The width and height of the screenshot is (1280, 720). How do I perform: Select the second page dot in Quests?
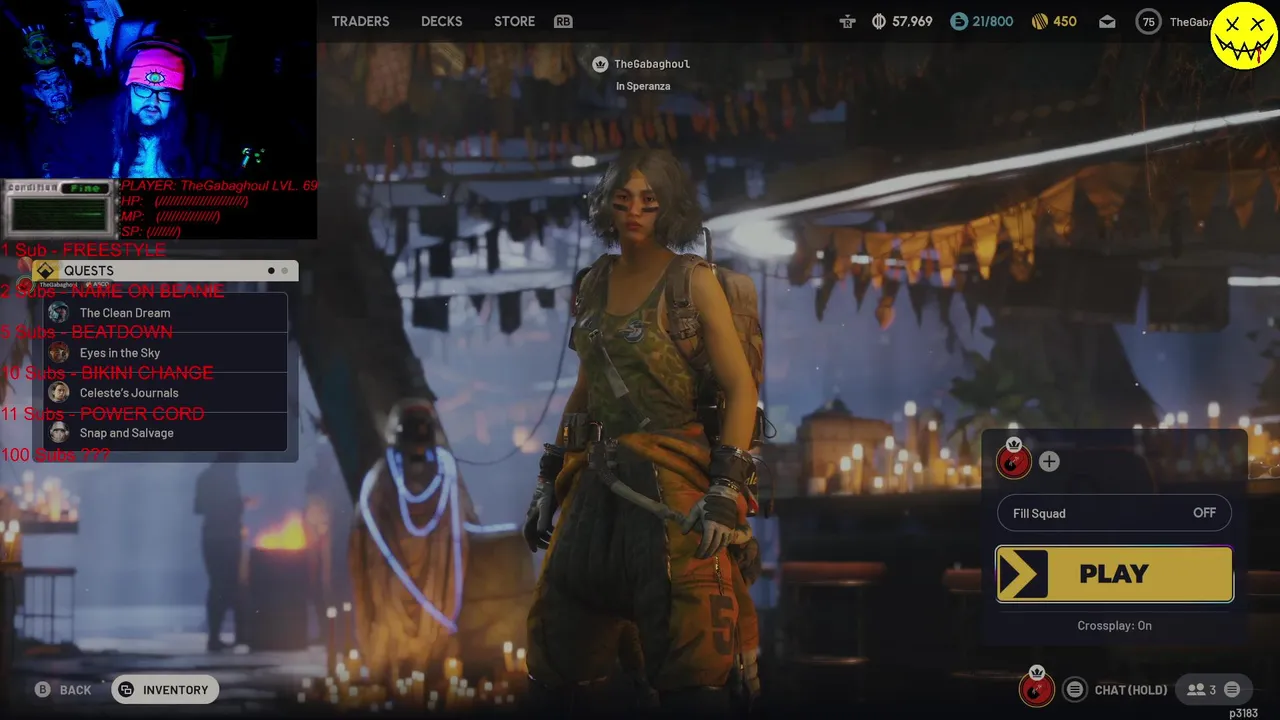tap(284, 271)
